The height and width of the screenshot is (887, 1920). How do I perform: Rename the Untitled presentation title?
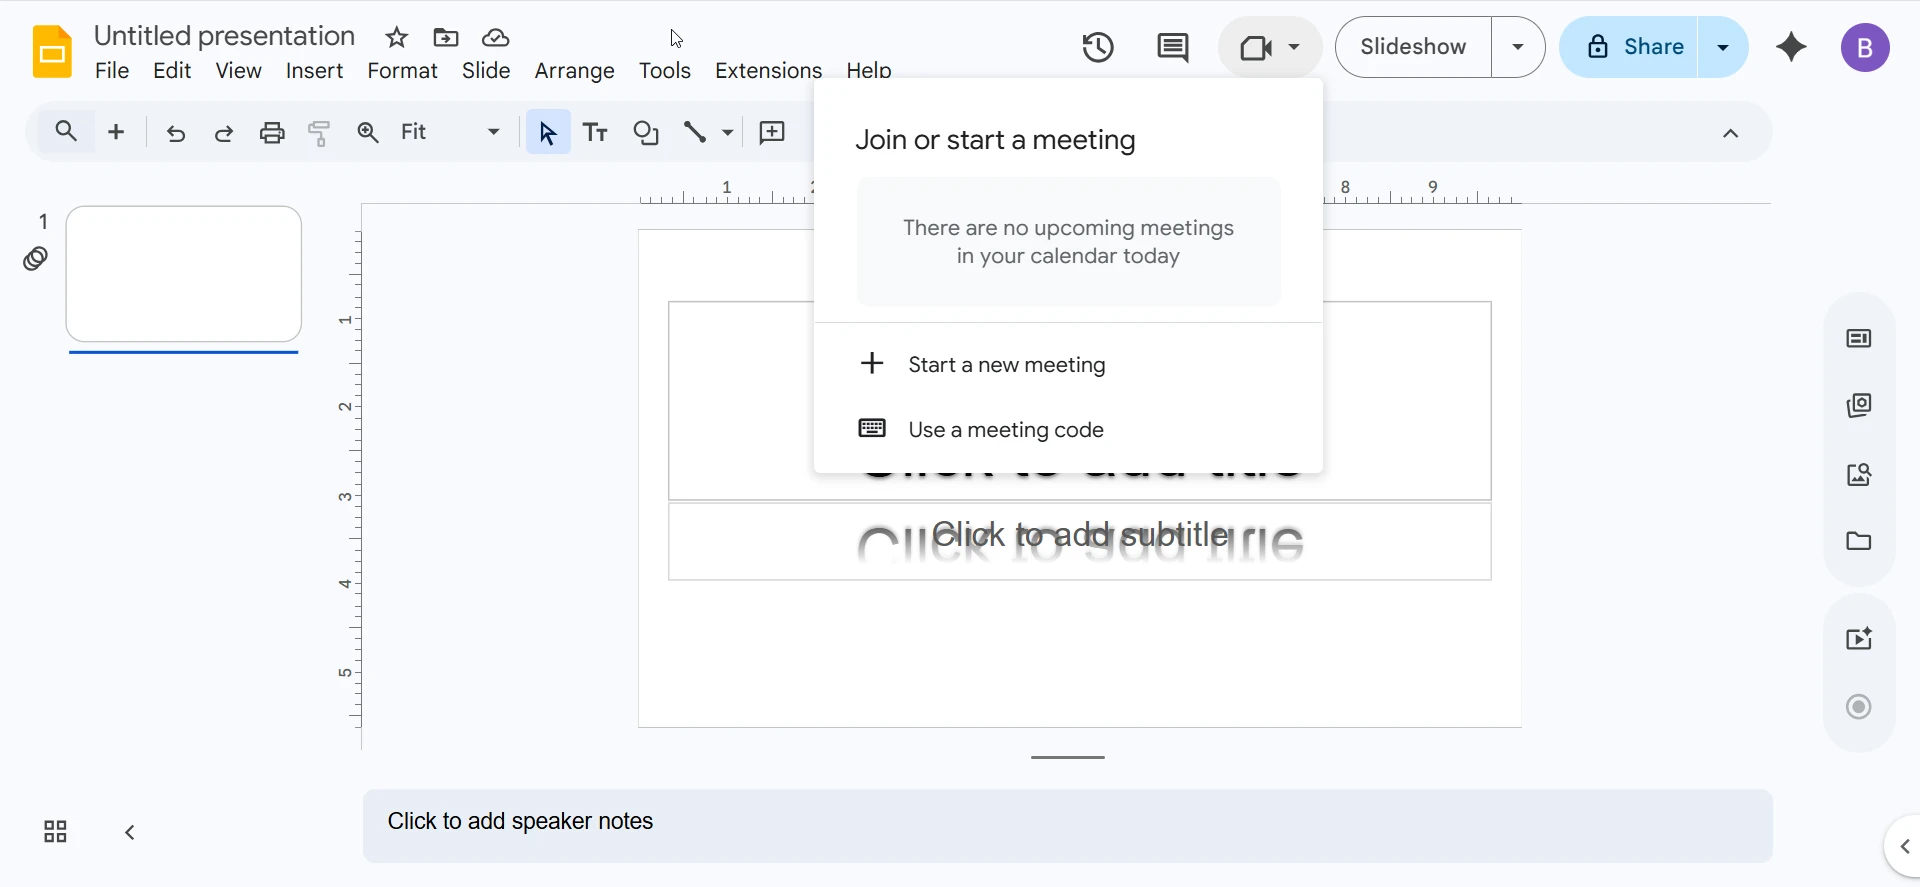coord(224,36)
